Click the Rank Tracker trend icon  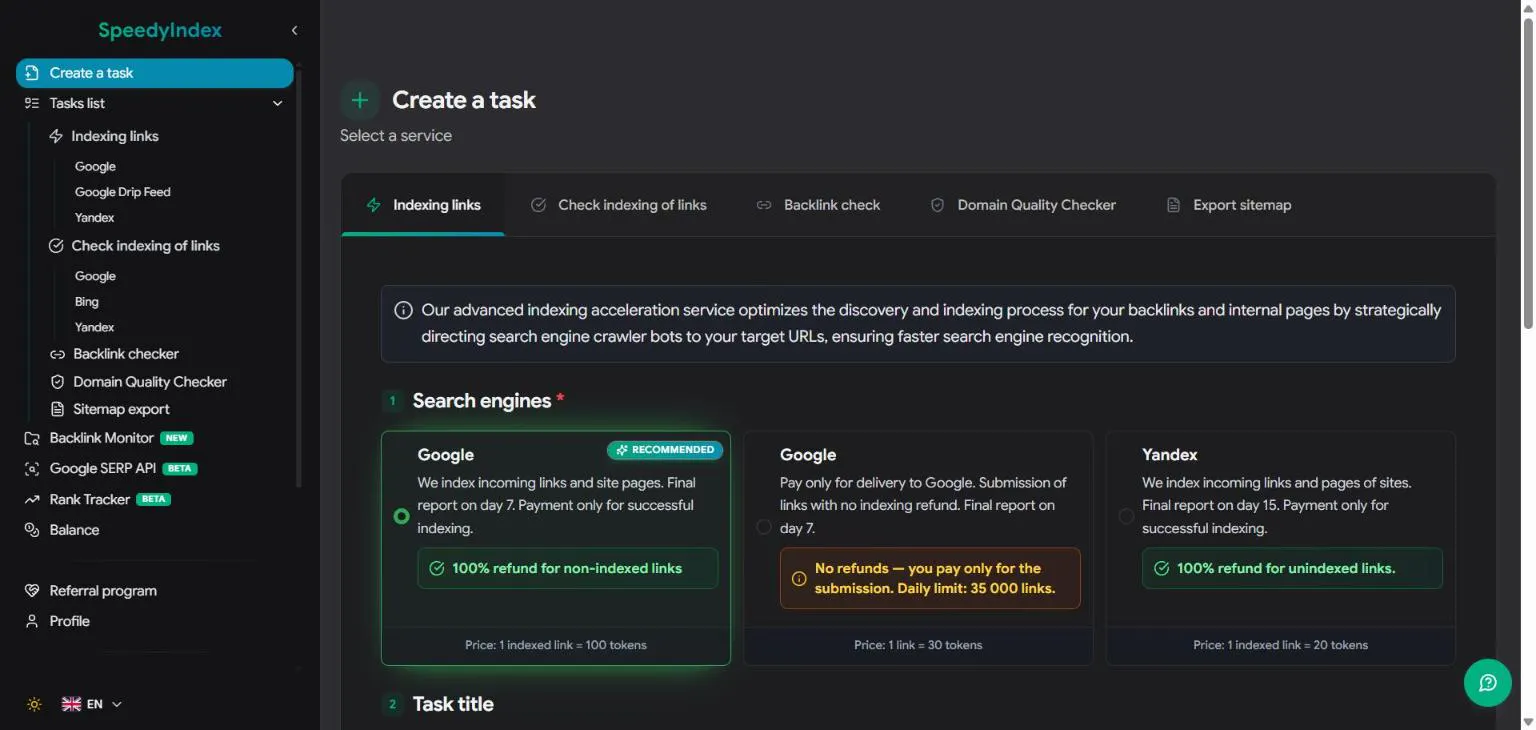(32, 499)
